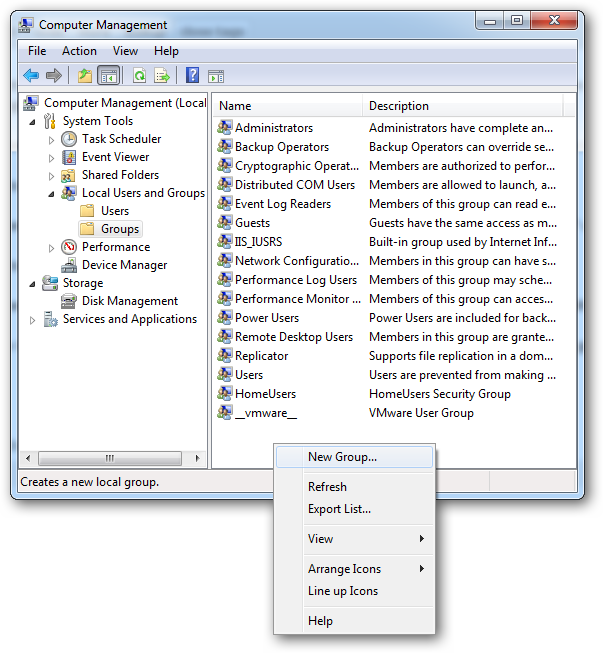This screenshot has width=603, height=653.
Task: Click the Export List toolbar icon
Action: click(x=162, y=76)
